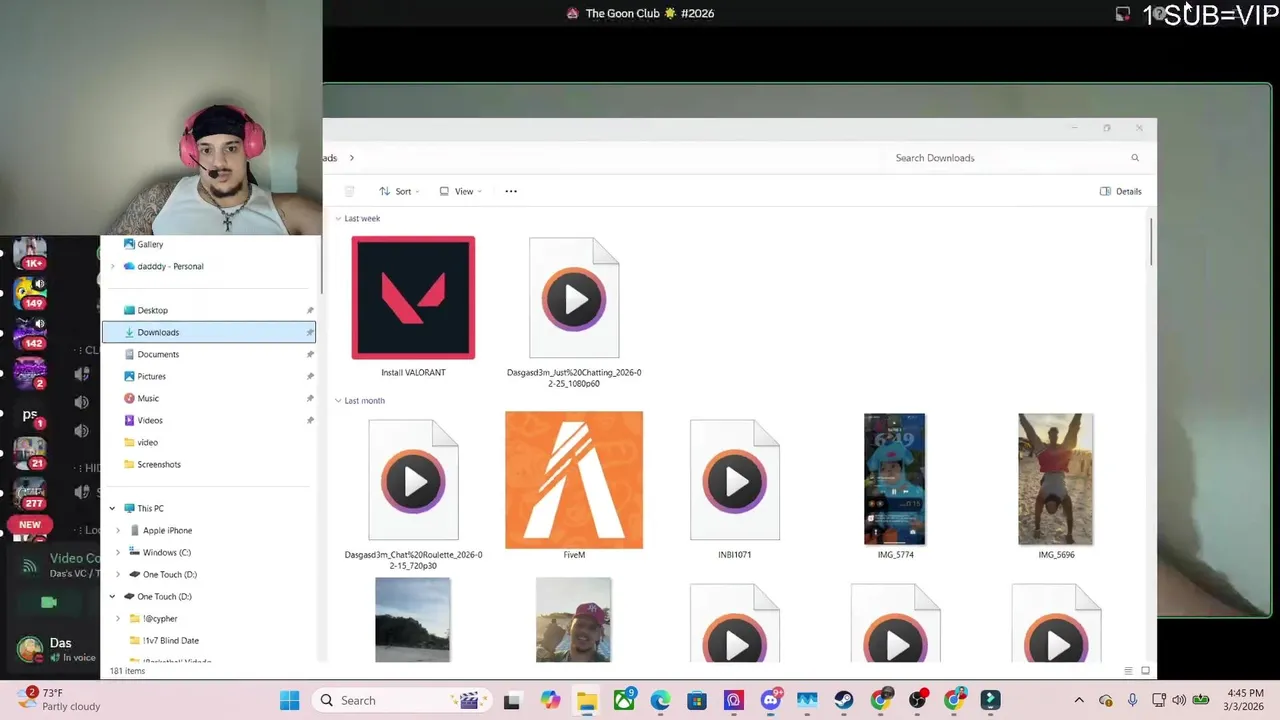
Task: Click the Search Downloads field
Action: pos(1016,158)
